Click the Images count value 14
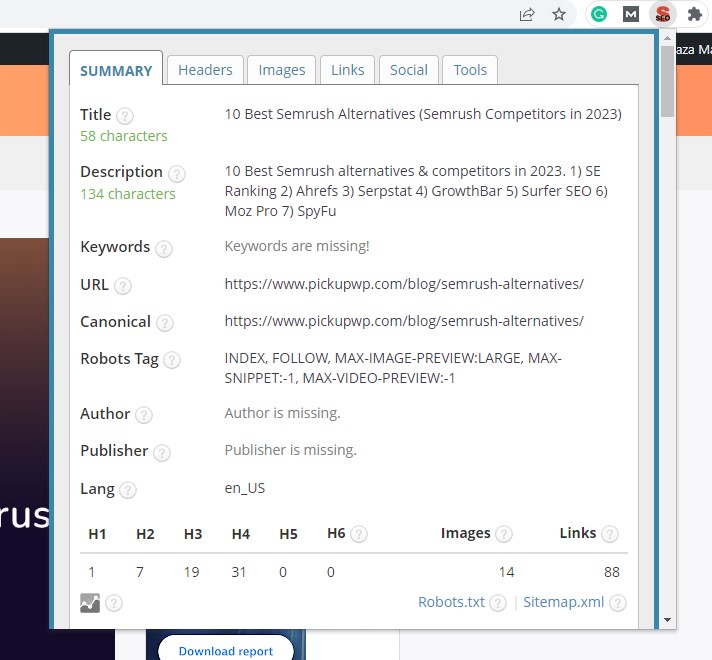Viewport: 712px width, 660px height. (506, 572)
